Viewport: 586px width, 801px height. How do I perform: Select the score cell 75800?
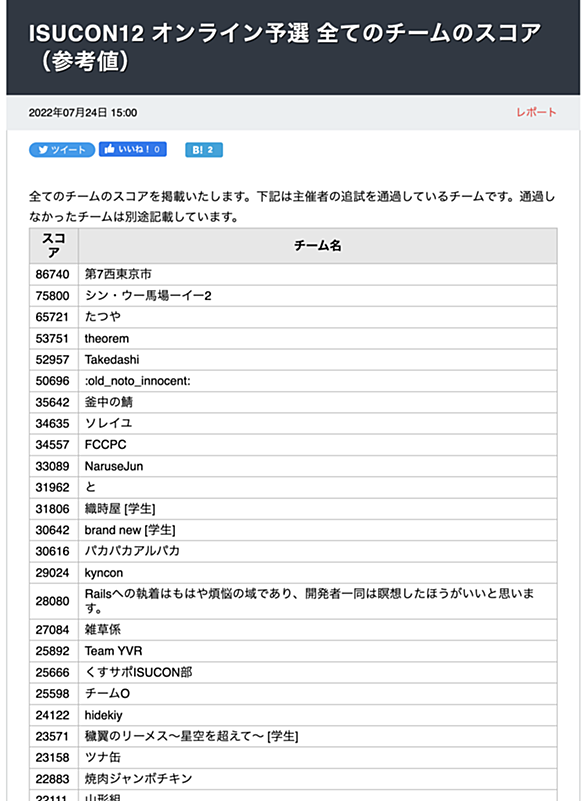point(54,296)
